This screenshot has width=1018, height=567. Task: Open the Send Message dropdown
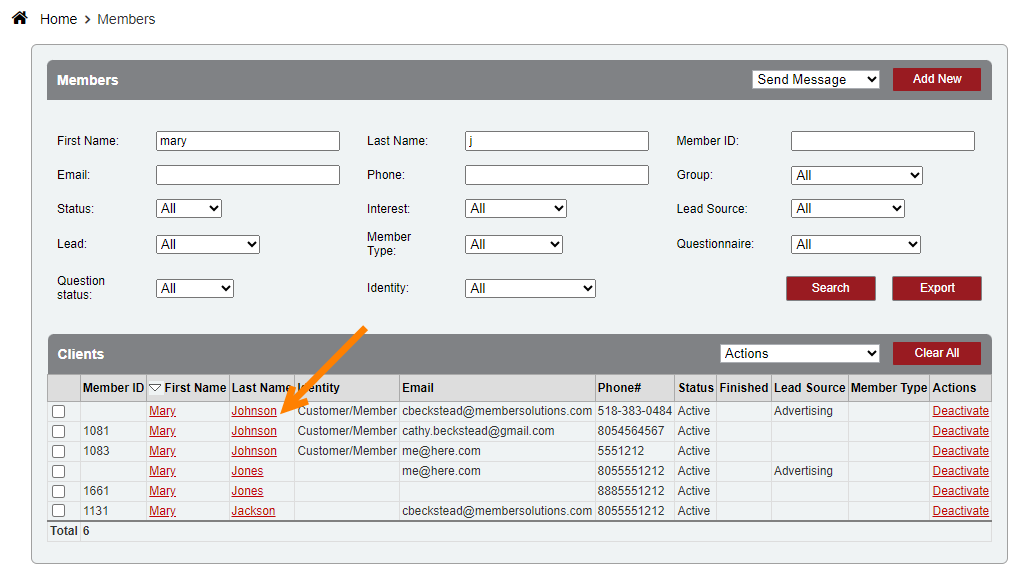[x=815, y=80]
